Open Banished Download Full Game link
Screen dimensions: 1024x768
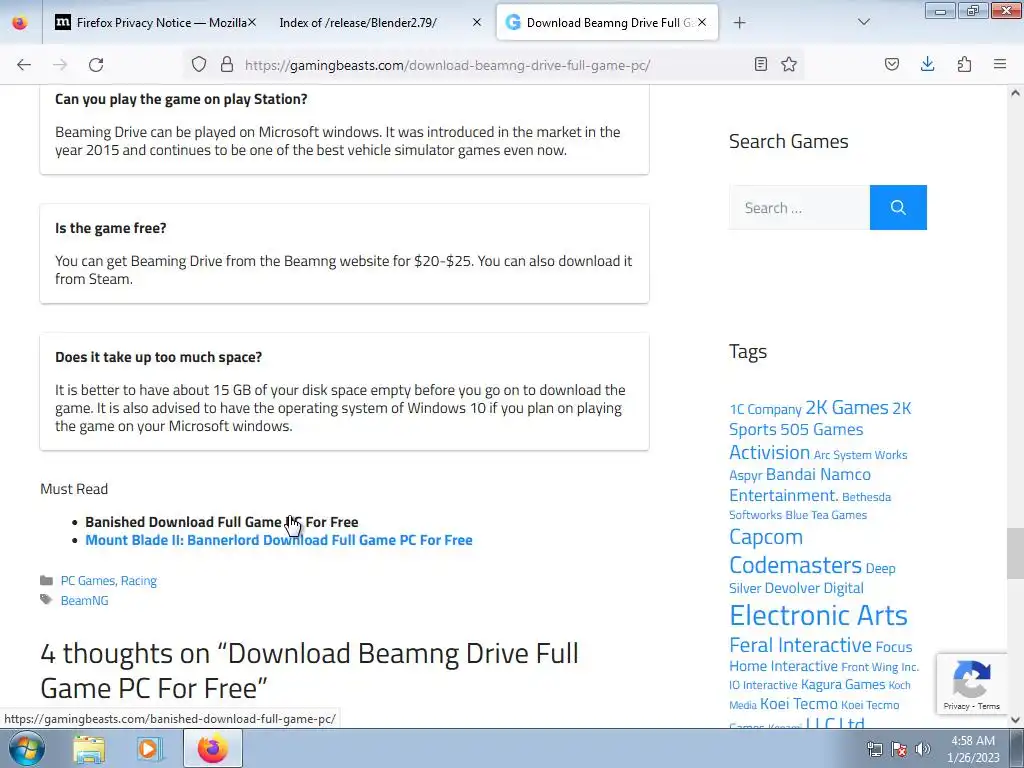click(x=221, y=522)
